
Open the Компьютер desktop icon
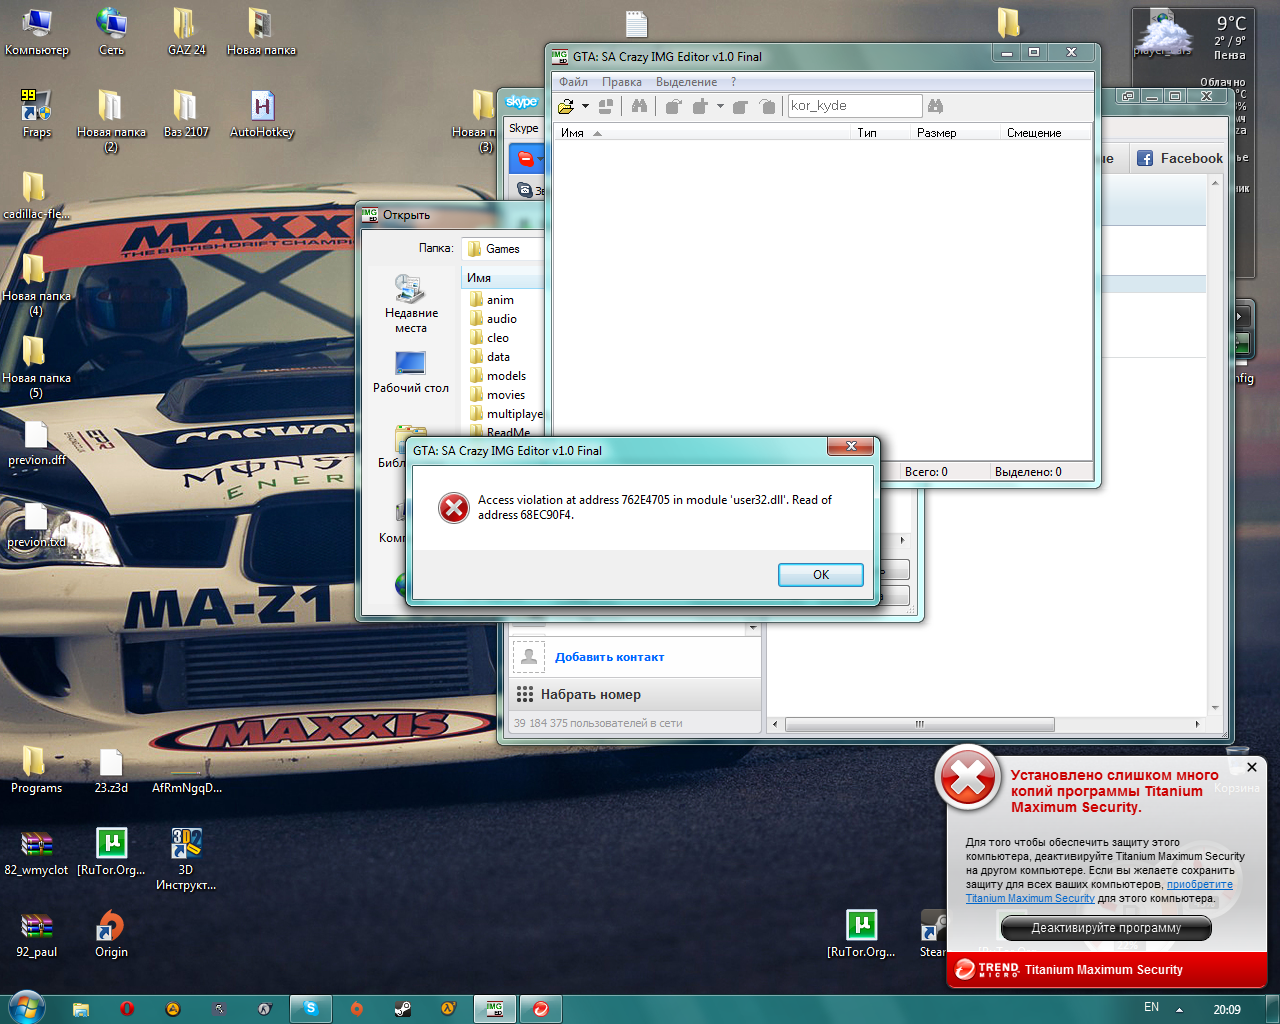[x=37, y=33]
